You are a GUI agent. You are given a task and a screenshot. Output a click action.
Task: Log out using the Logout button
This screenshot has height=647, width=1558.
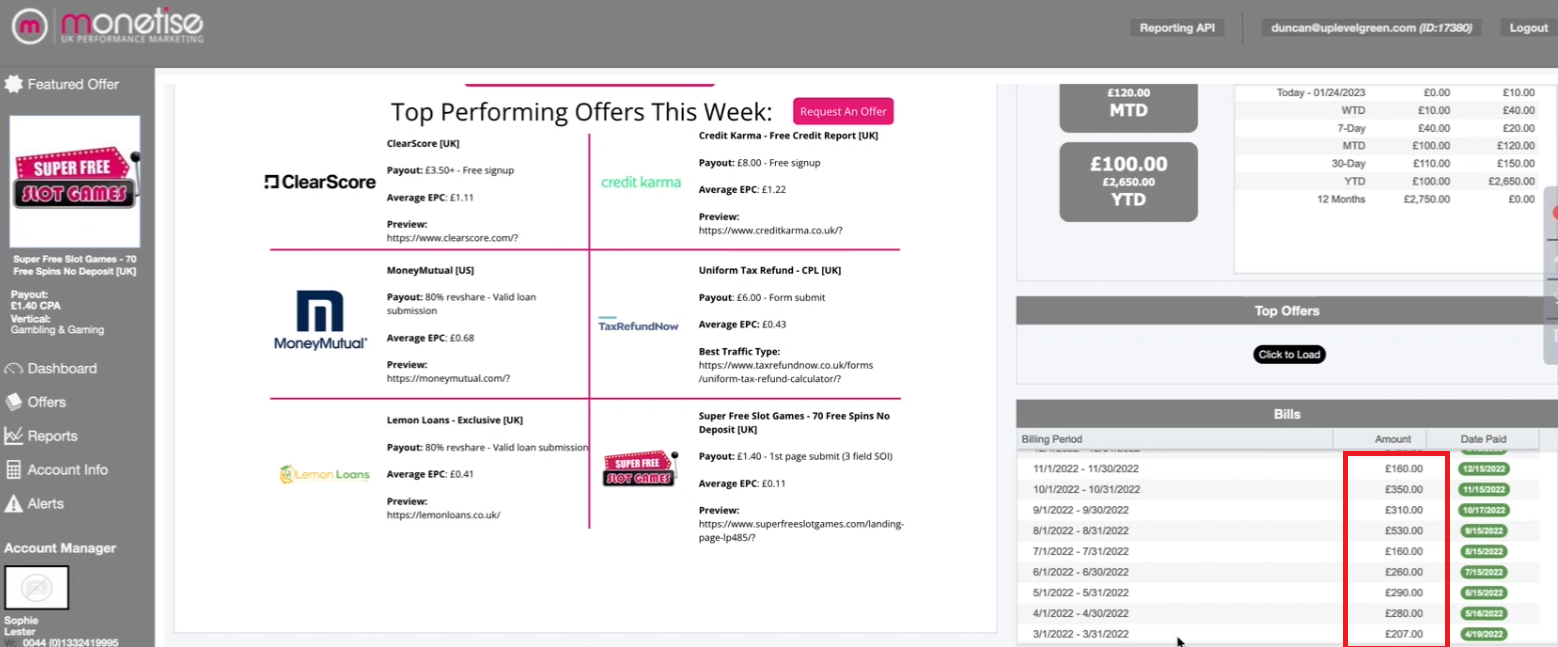[x=1528, y=28]
